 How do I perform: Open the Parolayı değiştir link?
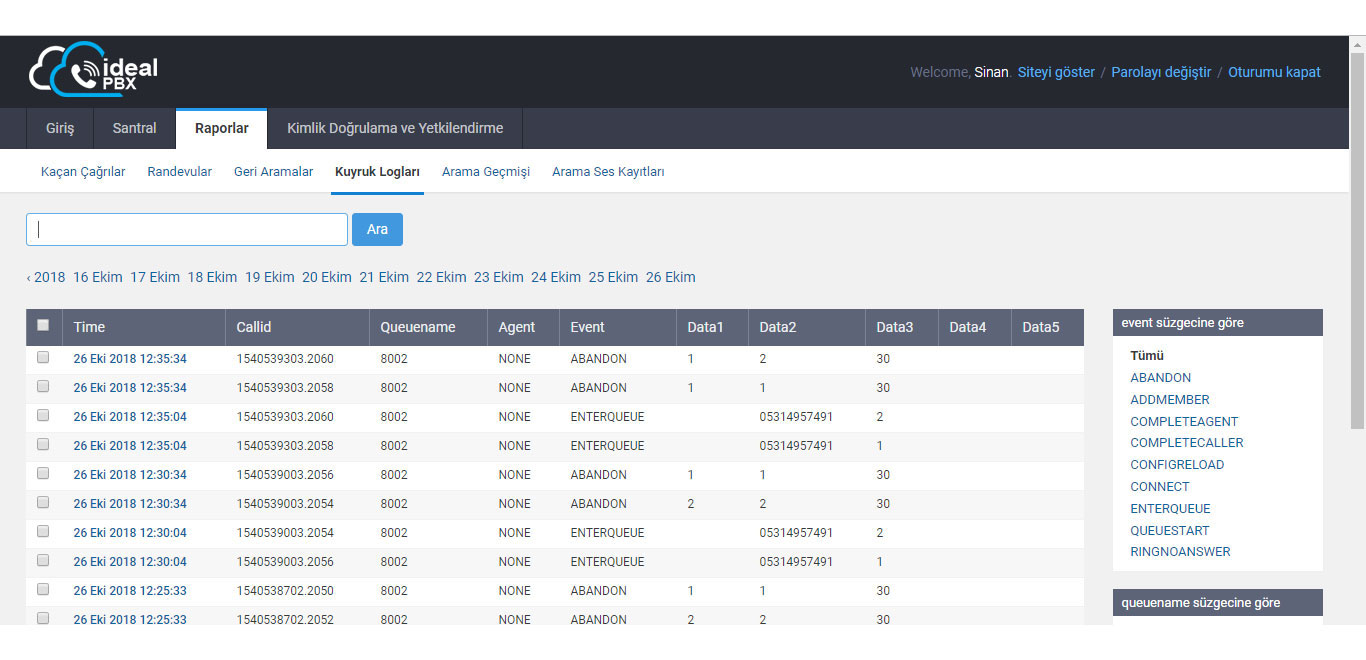1161,72
